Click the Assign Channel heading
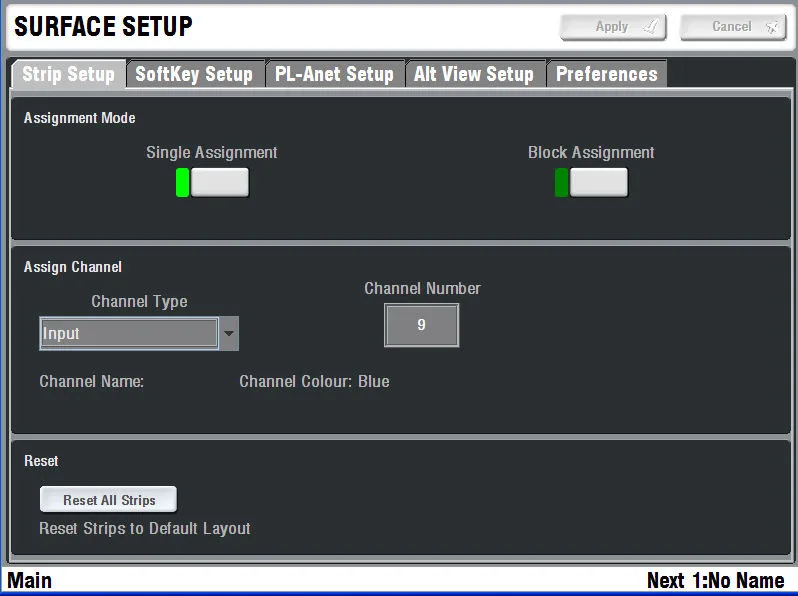The width and height of the screenshot is (798, 596). pyautogui.click(x=73, y=267)
